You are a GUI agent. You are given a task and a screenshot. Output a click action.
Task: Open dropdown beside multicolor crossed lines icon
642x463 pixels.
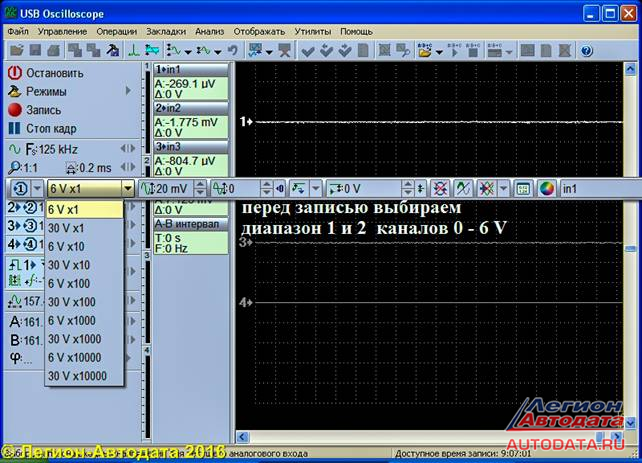point(503,189)
